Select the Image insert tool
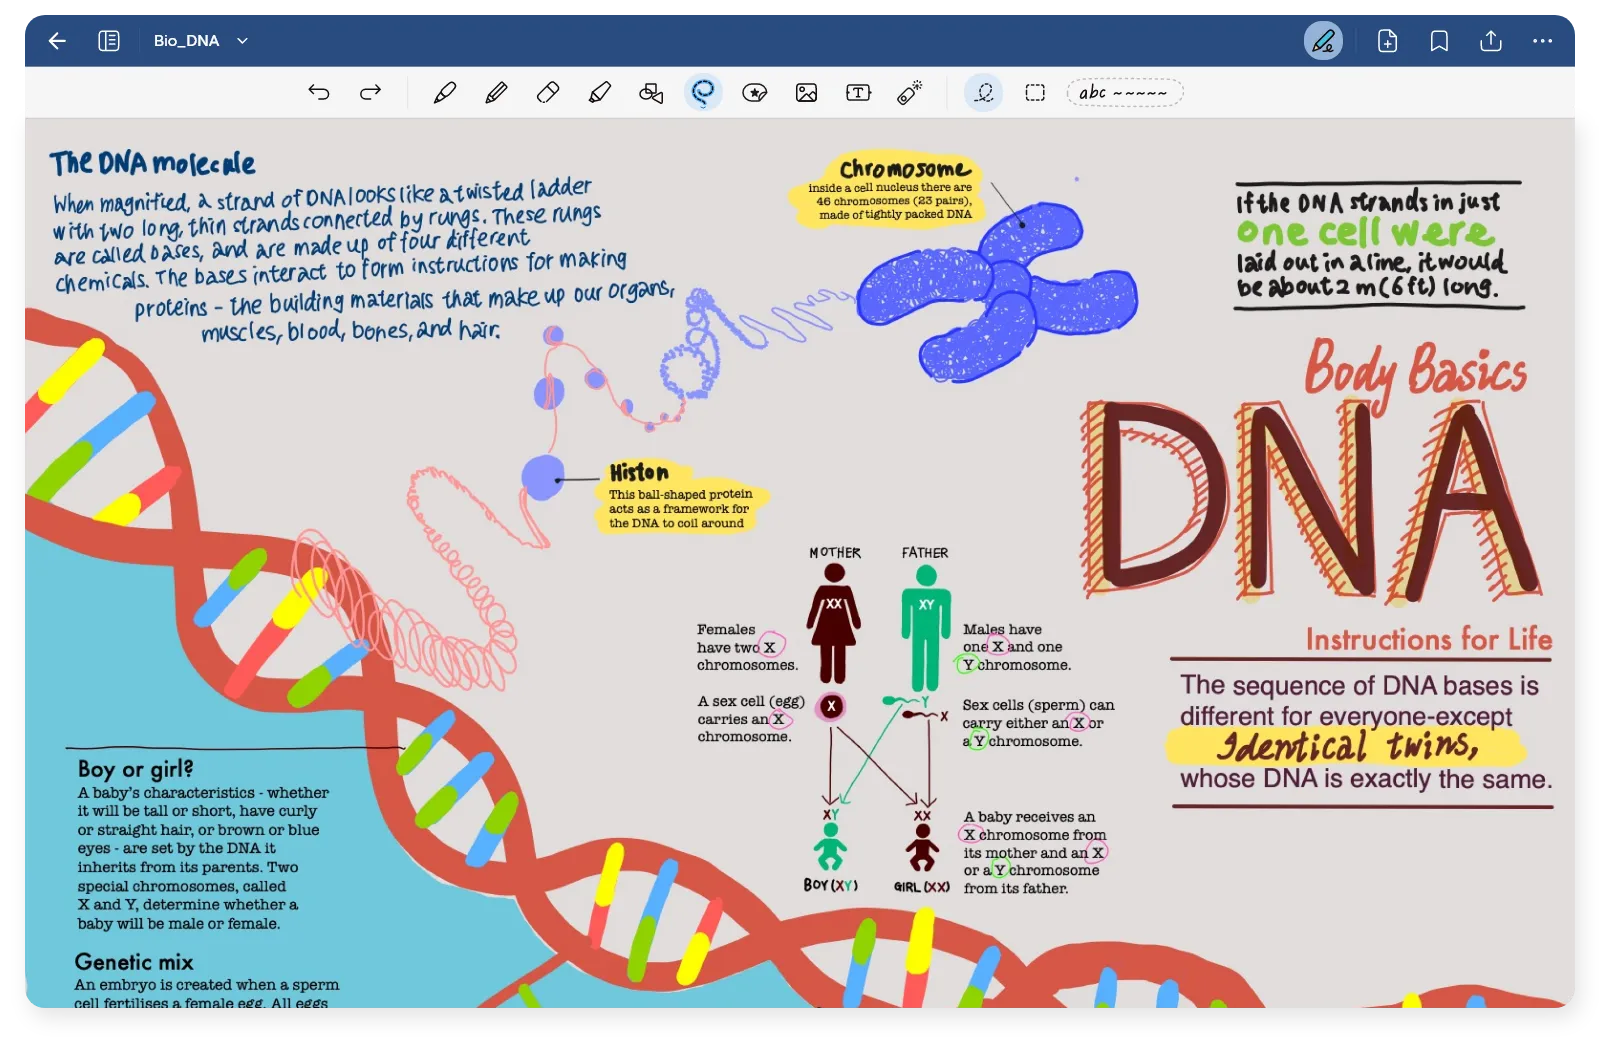This screenshot has height=1040, width=1600. click(806, 92)
